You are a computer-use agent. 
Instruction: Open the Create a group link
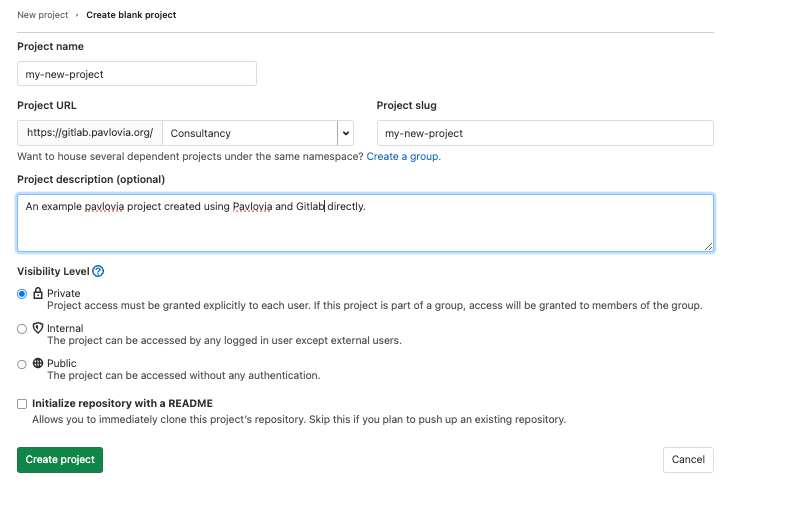pyautogui.click(x=403, y=156)
